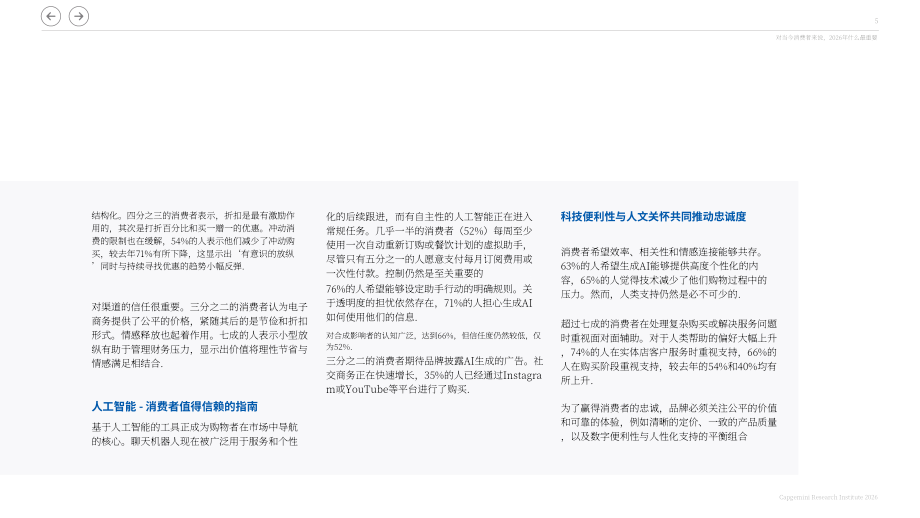Click paragraph starting 消费者希望效率、相关性
The width and height of the screenshot is (920, 518).
pos(664,273)
